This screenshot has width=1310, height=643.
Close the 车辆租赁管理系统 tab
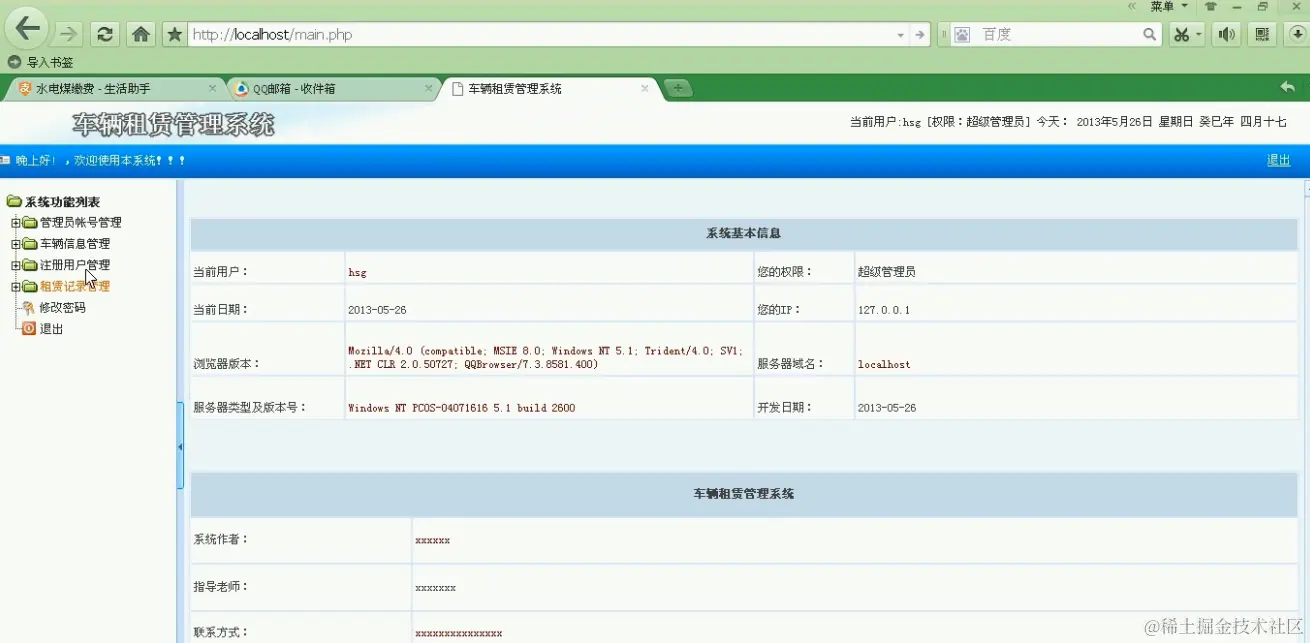click(645, 88)
